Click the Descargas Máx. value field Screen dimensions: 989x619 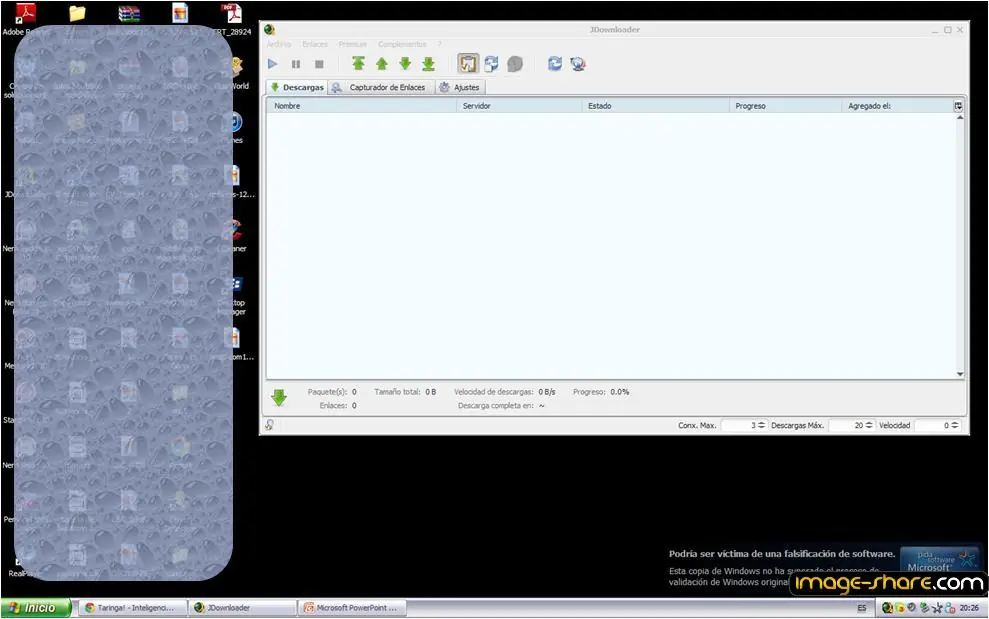tap(846, 425)
